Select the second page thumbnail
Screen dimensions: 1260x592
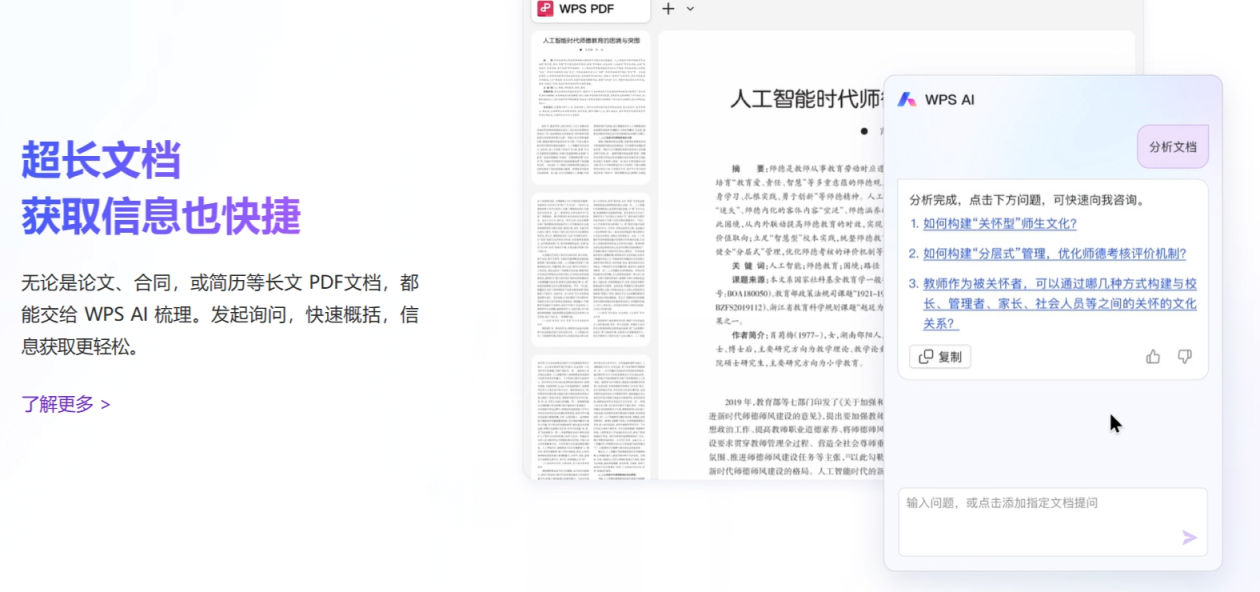[591, 270]
